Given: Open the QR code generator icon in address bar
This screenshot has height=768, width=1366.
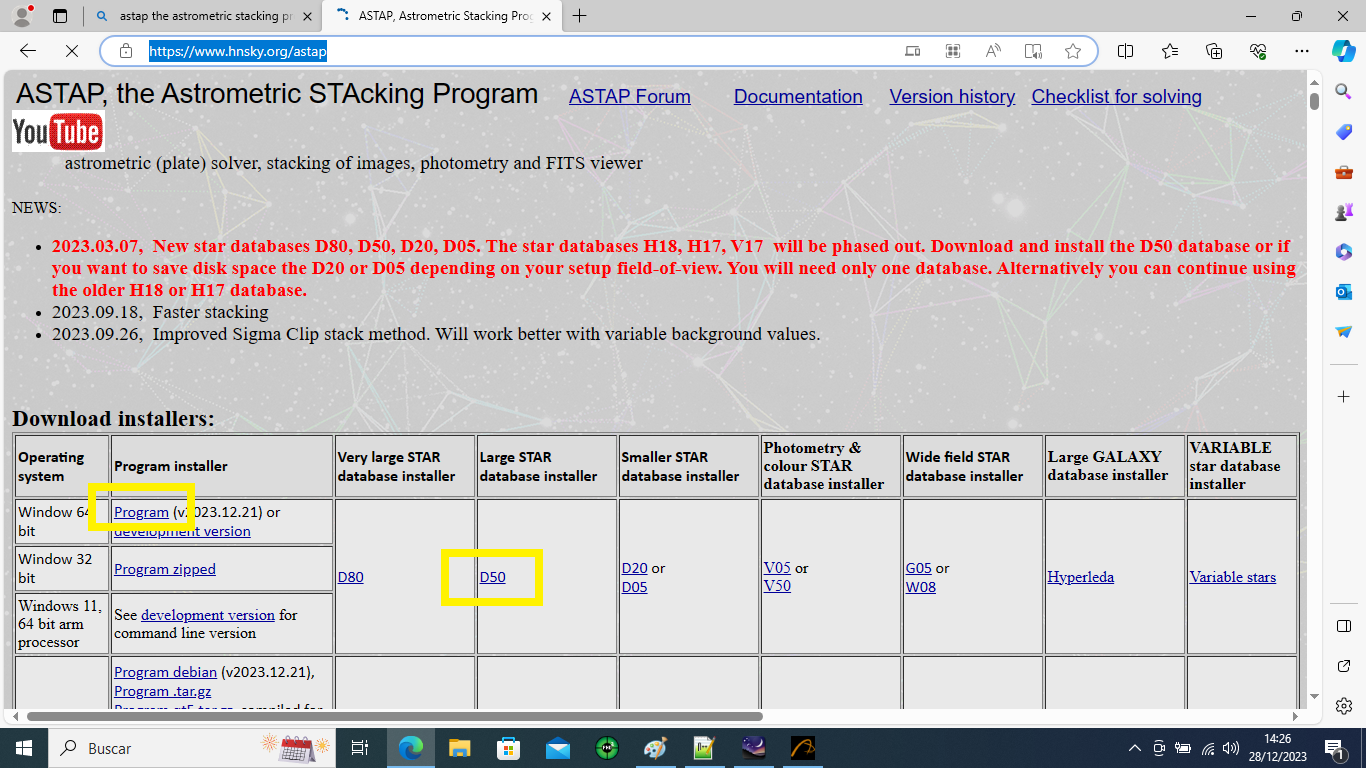Looking at the screenshot, I should (x=953, y=51).
